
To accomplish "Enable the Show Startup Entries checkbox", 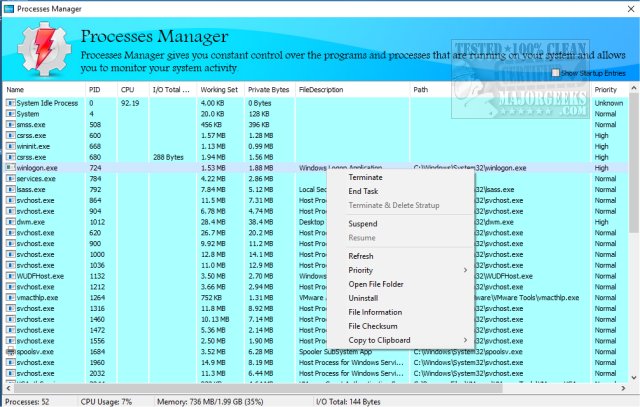I will point(555,73).
